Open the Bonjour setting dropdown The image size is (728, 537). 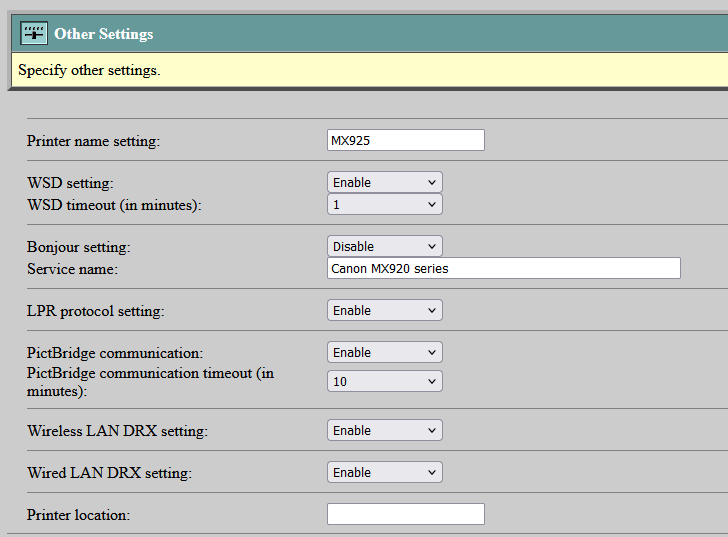coord(384,247)
